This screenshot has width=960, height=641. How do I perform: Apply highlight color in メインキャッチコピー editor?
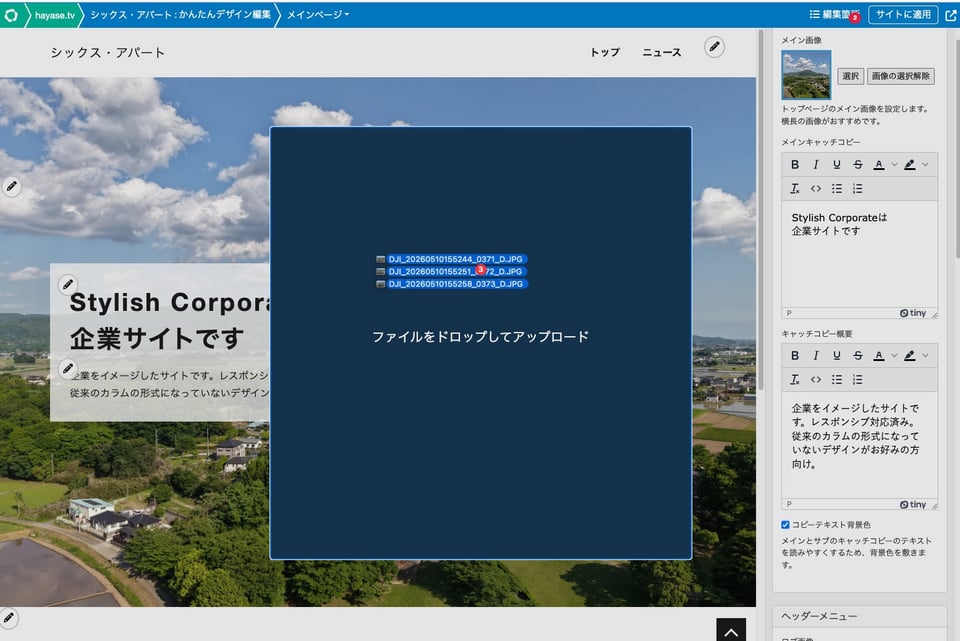910,164
